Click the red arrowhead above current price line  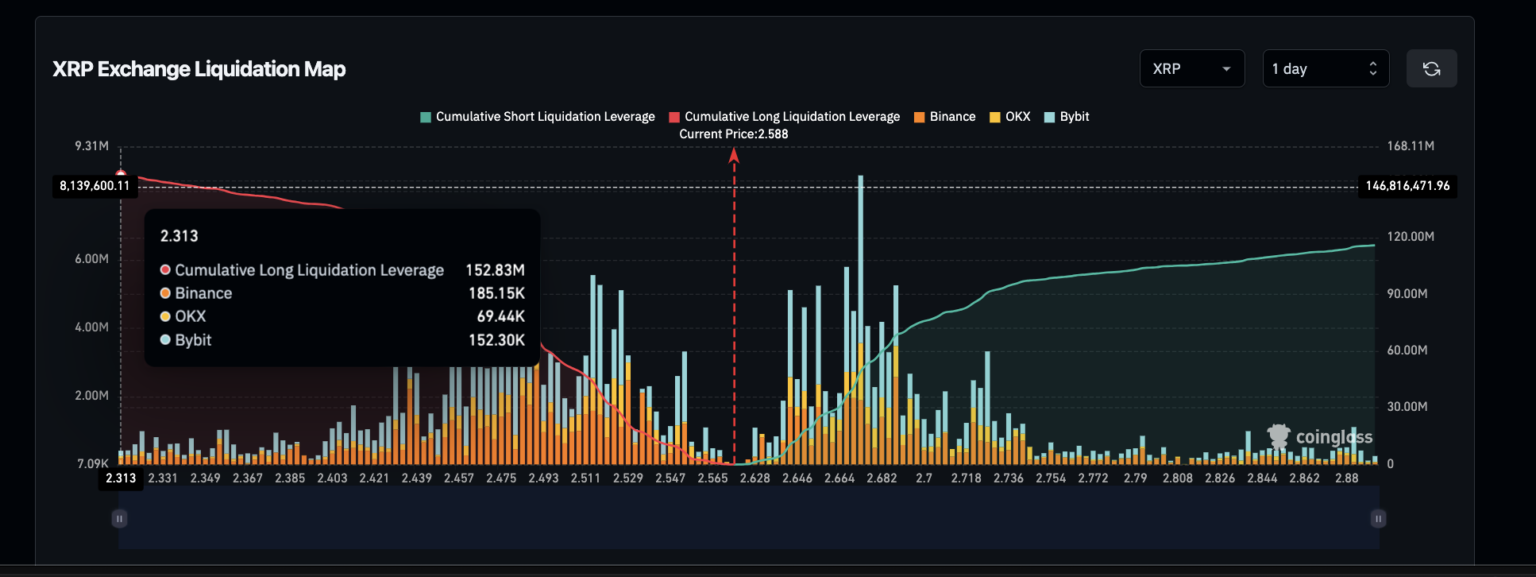[x=734, y=154]
